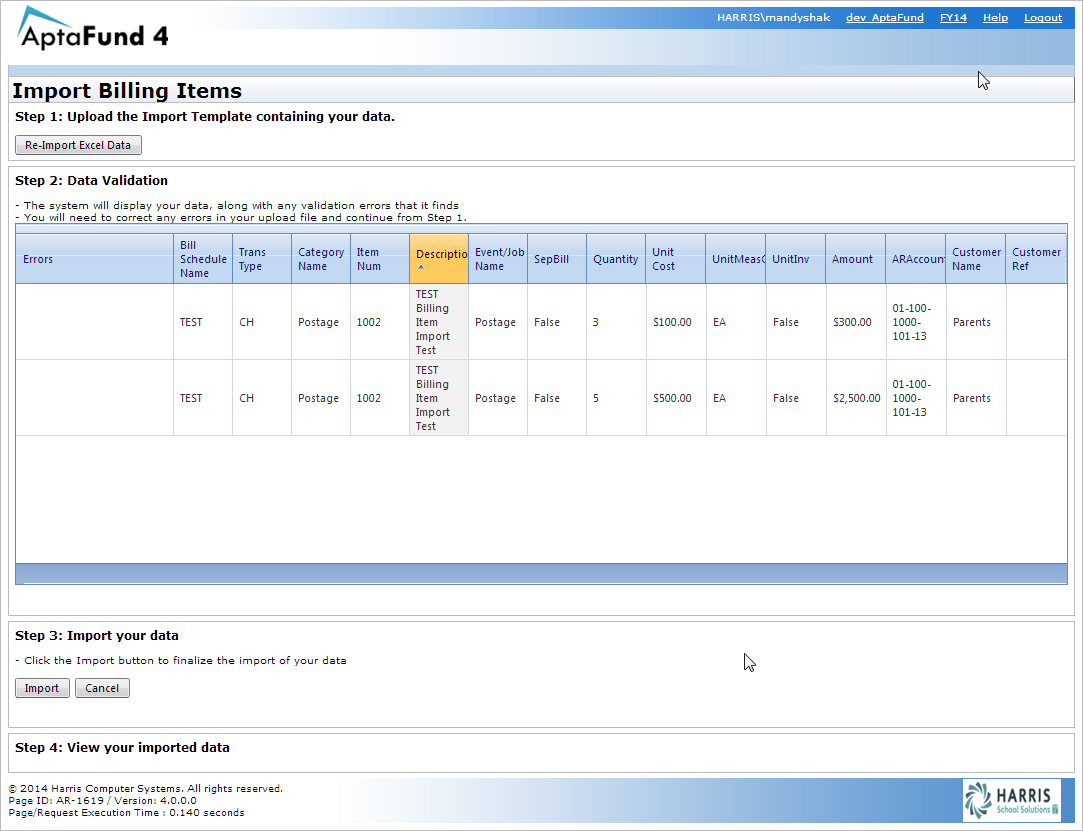Viewport: 1083px width, 831px height.
Task: Select Parents customer in the $2,500.00 row
Action: pos(976,398)
